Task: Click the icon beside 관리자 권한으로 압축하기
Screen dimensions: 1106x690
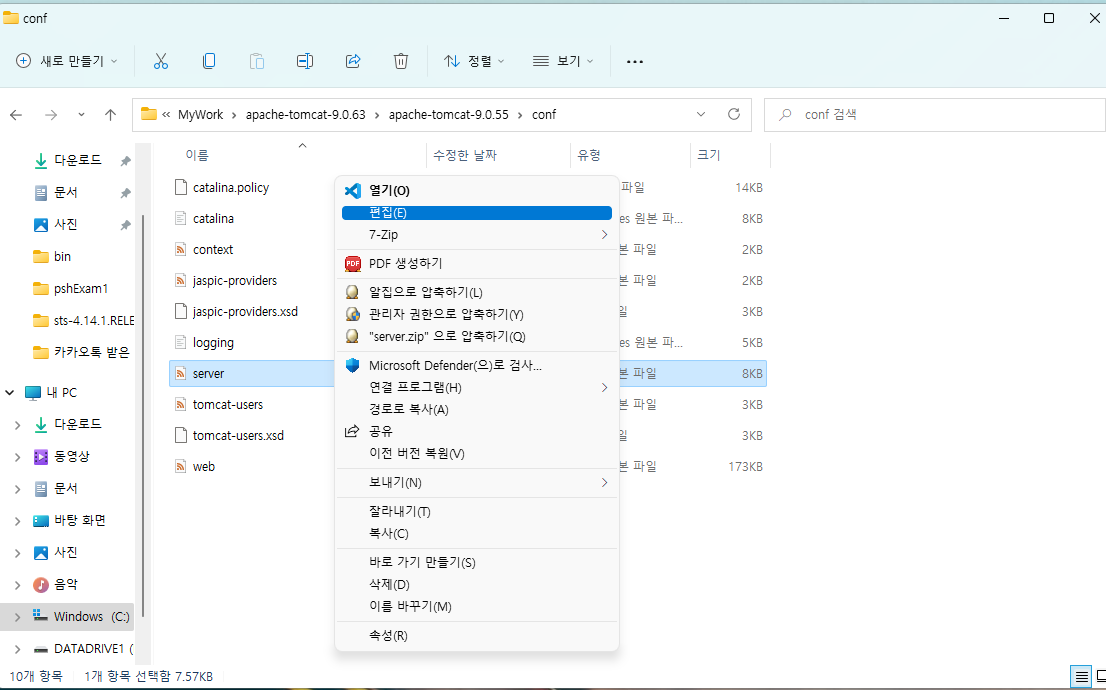Action: tap(353, 314)
